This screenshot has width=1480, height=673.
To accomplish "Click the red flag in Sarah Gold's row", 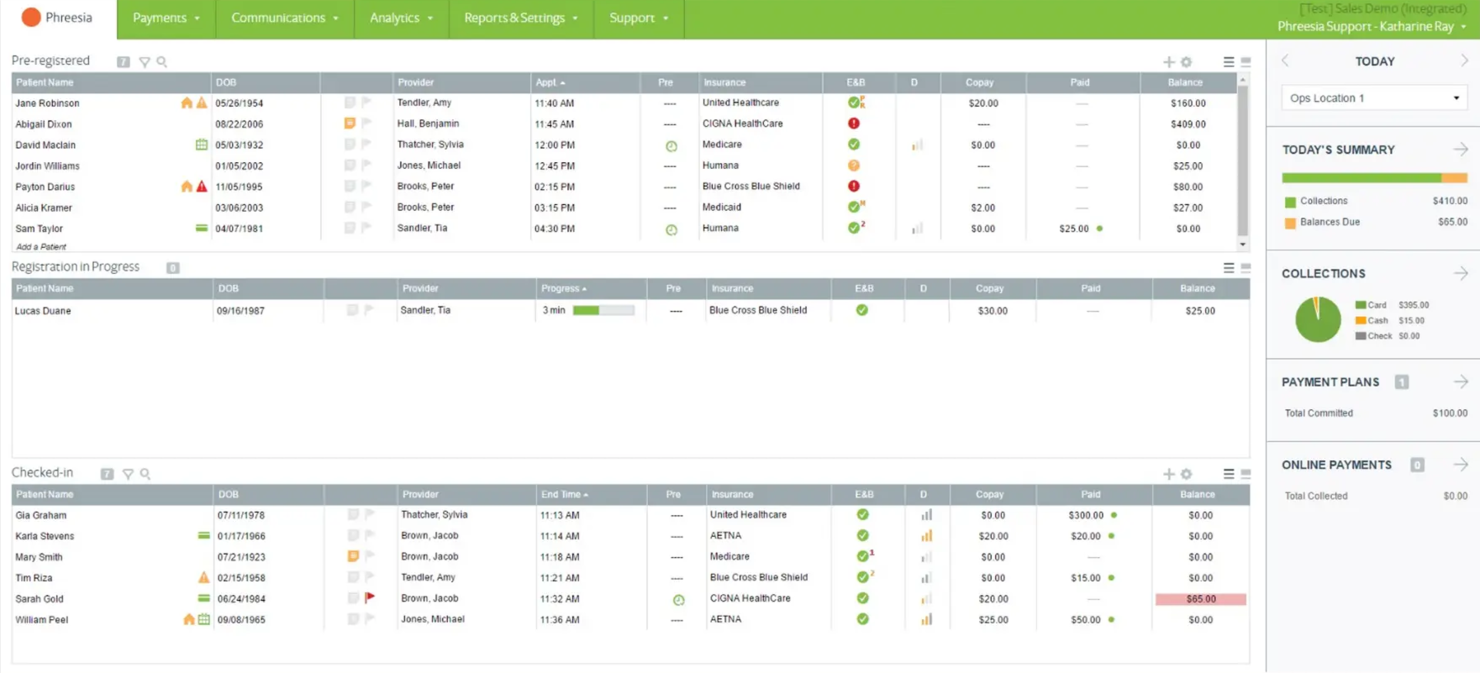I will [370, 598].
